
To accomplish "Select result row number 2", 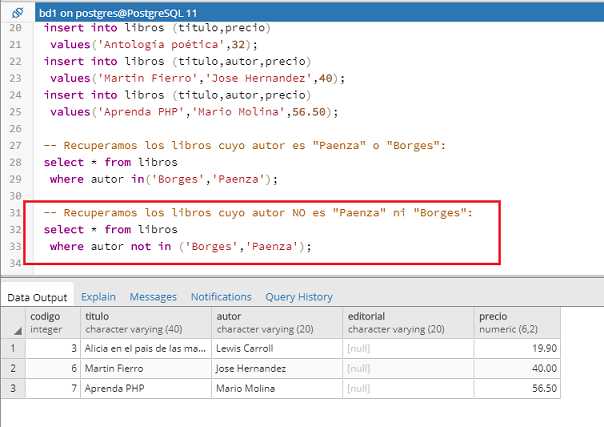I will click(x=13, y=368).
